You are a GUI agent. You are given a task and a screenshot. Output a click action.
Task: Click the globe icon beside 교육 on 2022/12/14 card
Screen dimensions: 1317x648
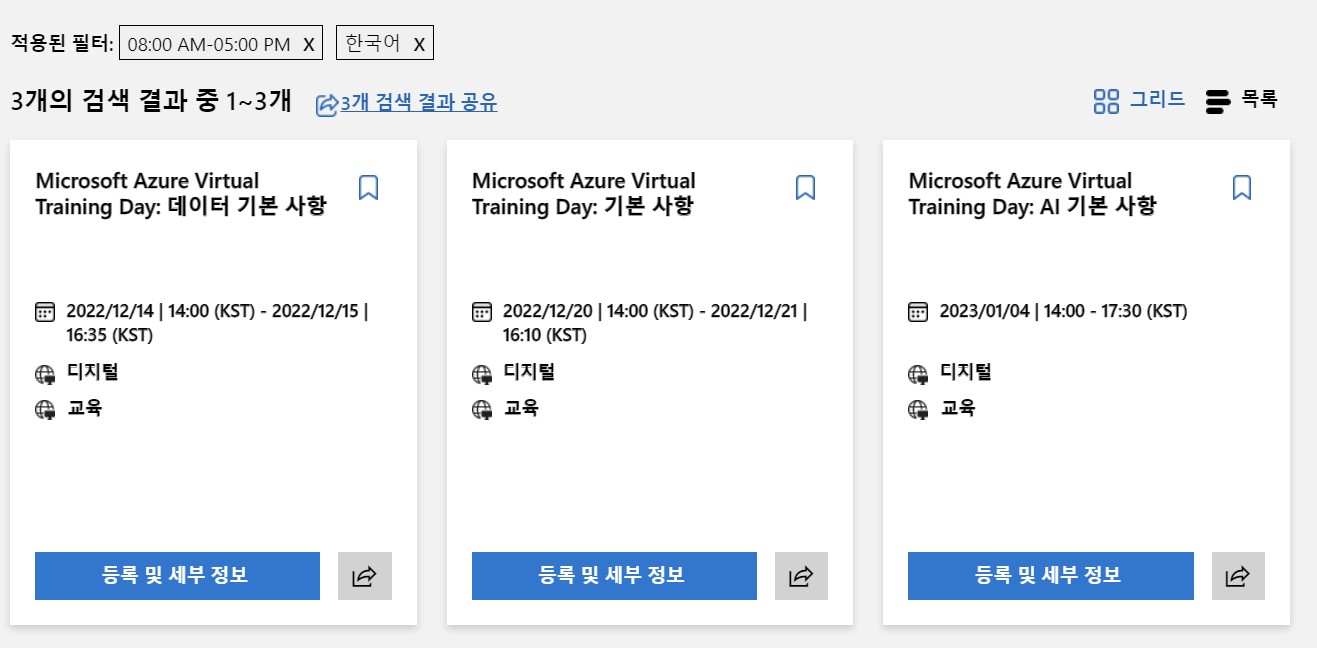45,409
